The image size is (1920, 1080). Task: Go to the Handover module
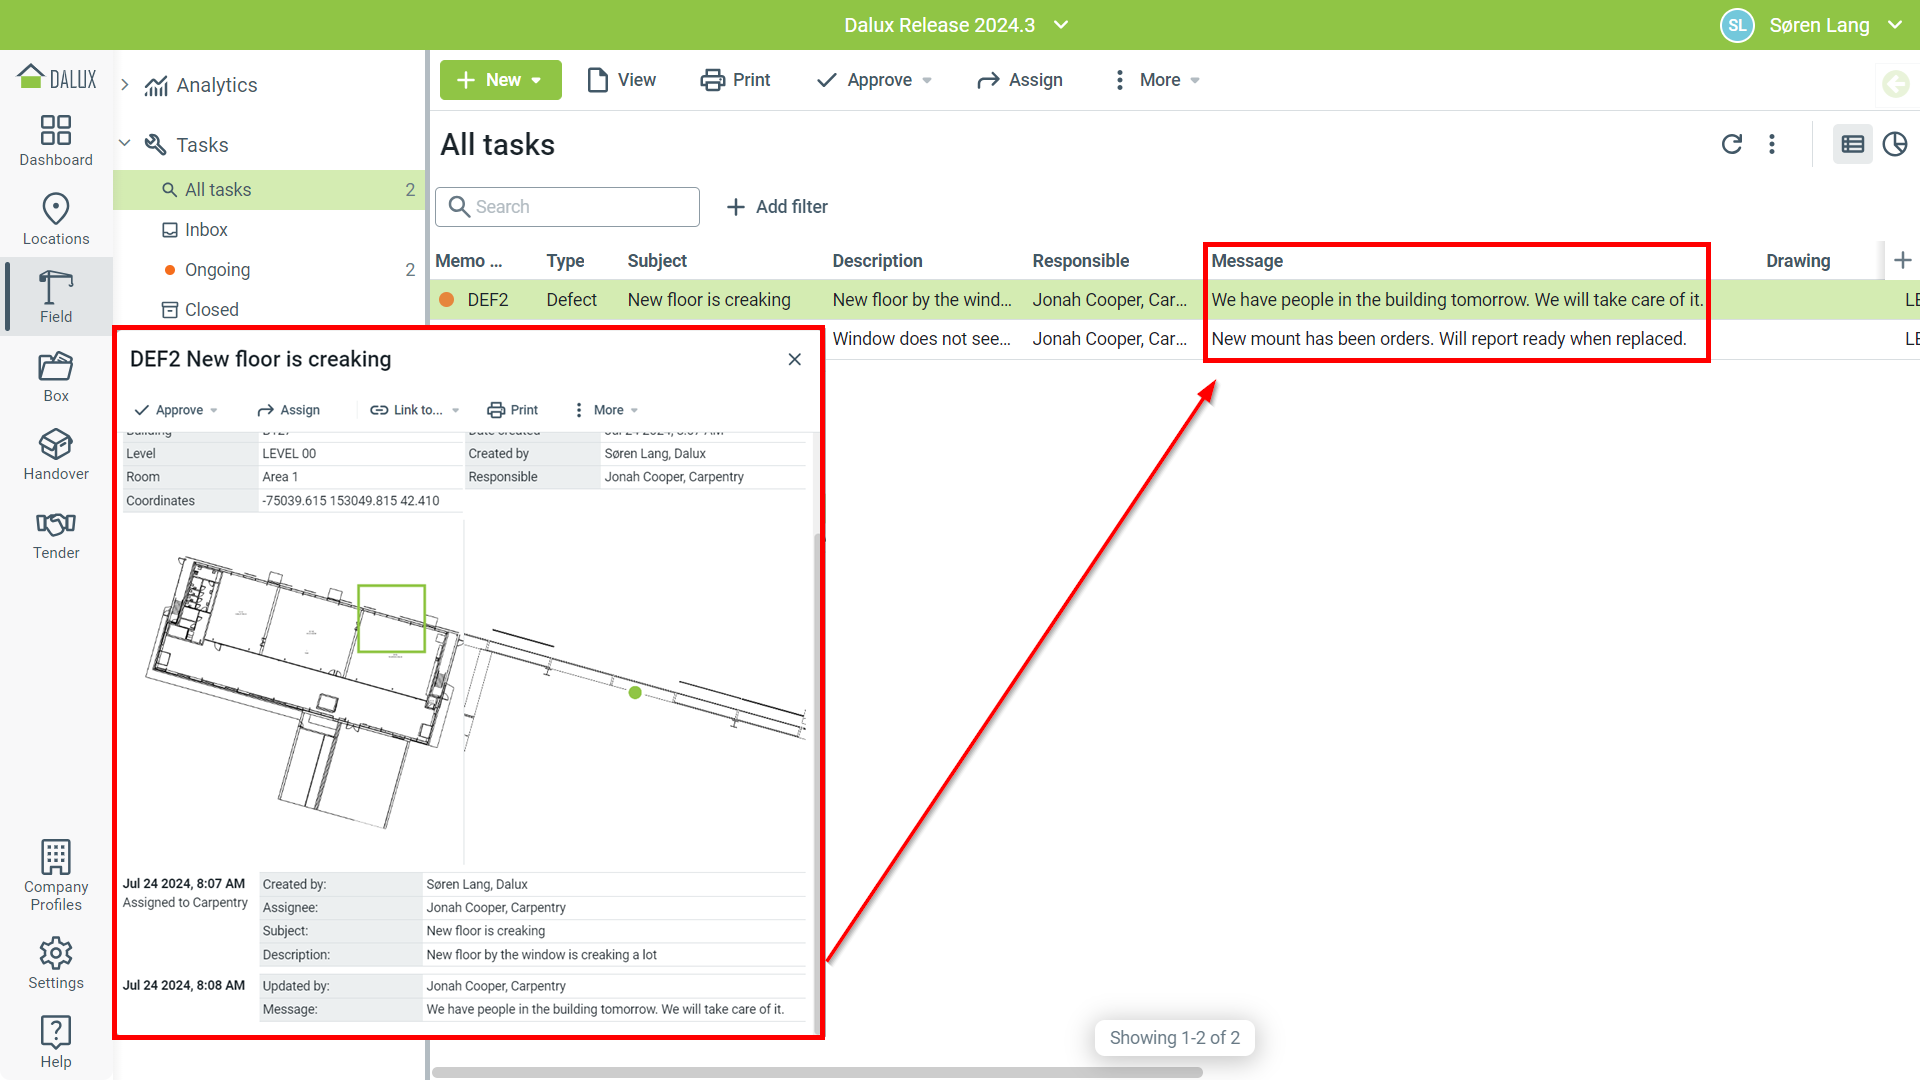point(56,455)
